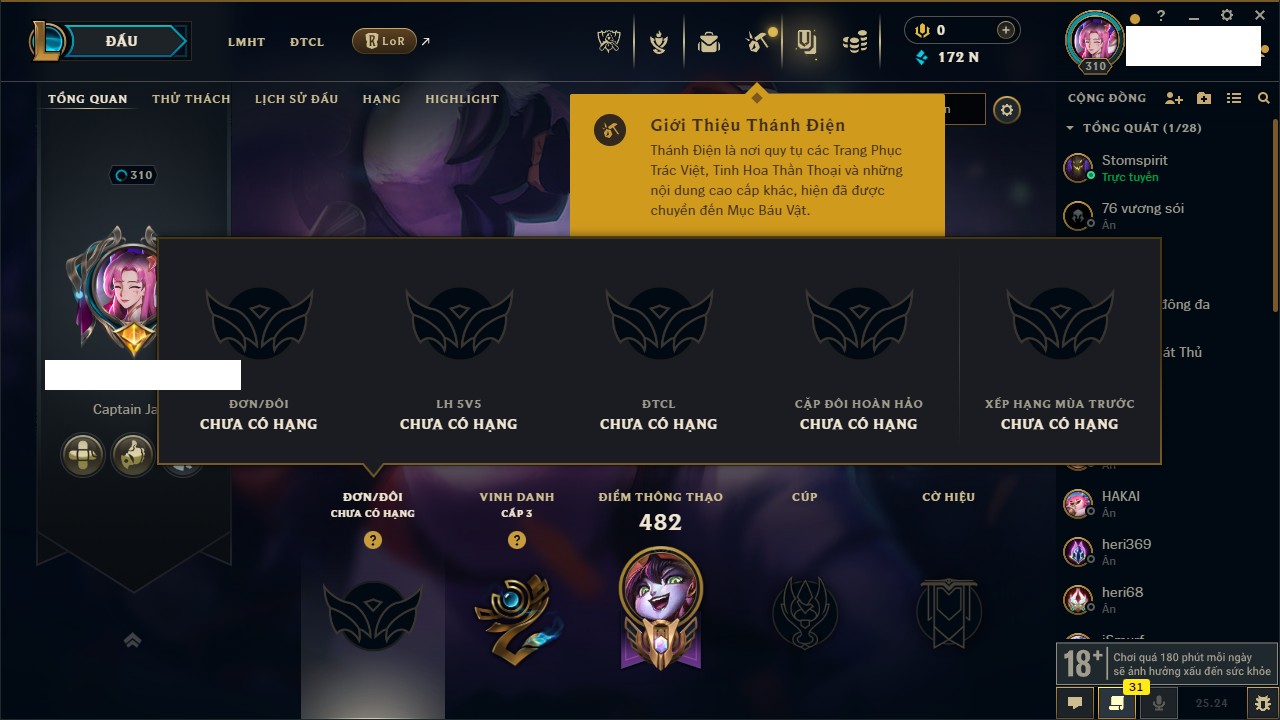Click the ĐẤU play button
Screen dimensions: 1280x720
coord(121,41)
